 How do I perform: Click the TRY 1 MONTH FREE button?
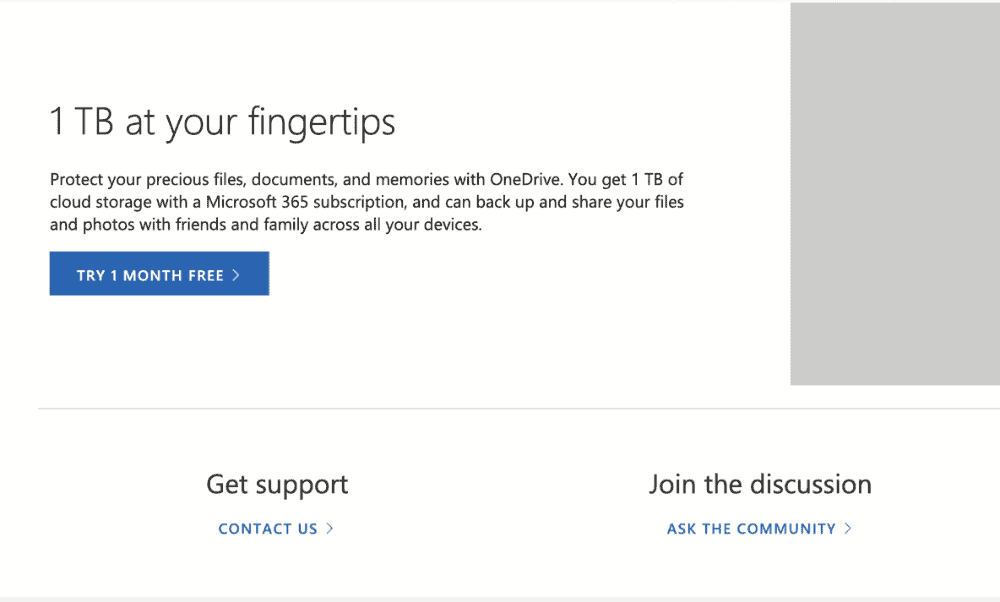pos(159,274)
